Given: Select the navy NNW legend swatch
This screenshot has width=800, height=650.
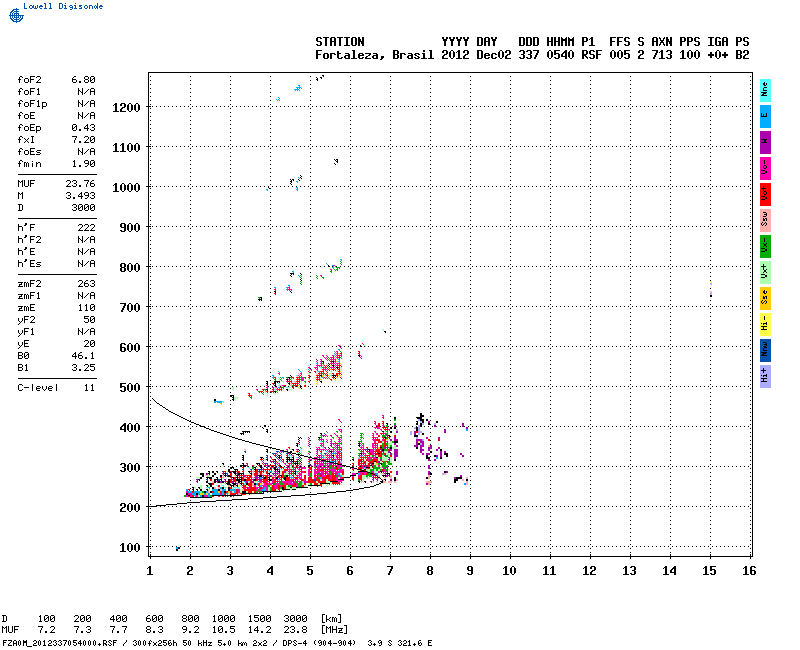Looking at the screenshot, I should pos(765,351).
